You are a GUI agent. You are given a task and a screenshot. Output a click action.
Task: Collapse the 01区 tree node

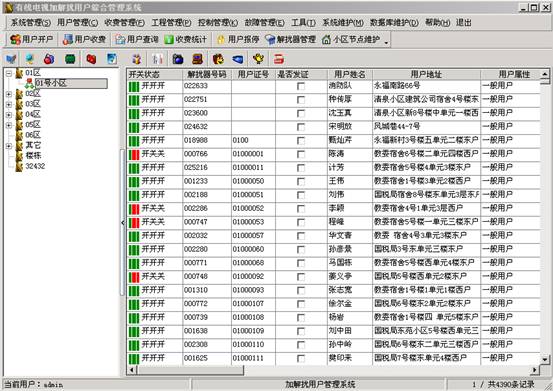point(9,73)
